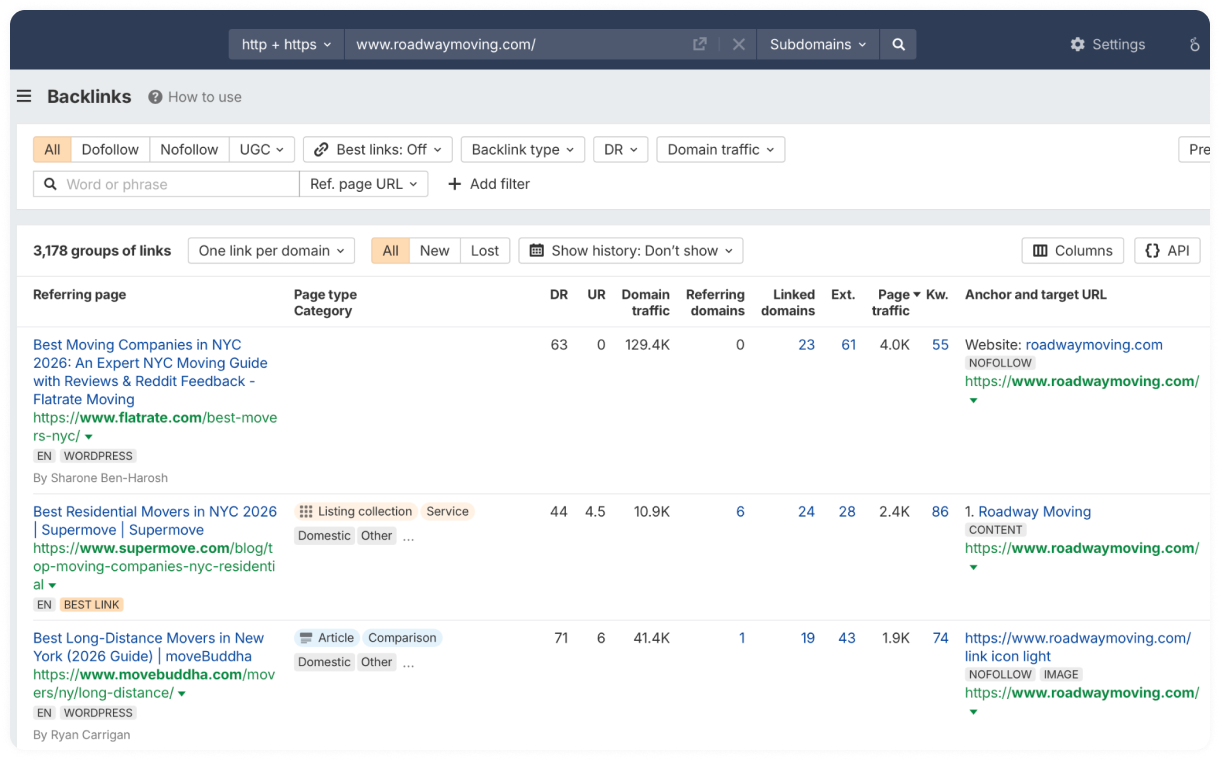Click the Listing collection page type tag

(356, 511)
